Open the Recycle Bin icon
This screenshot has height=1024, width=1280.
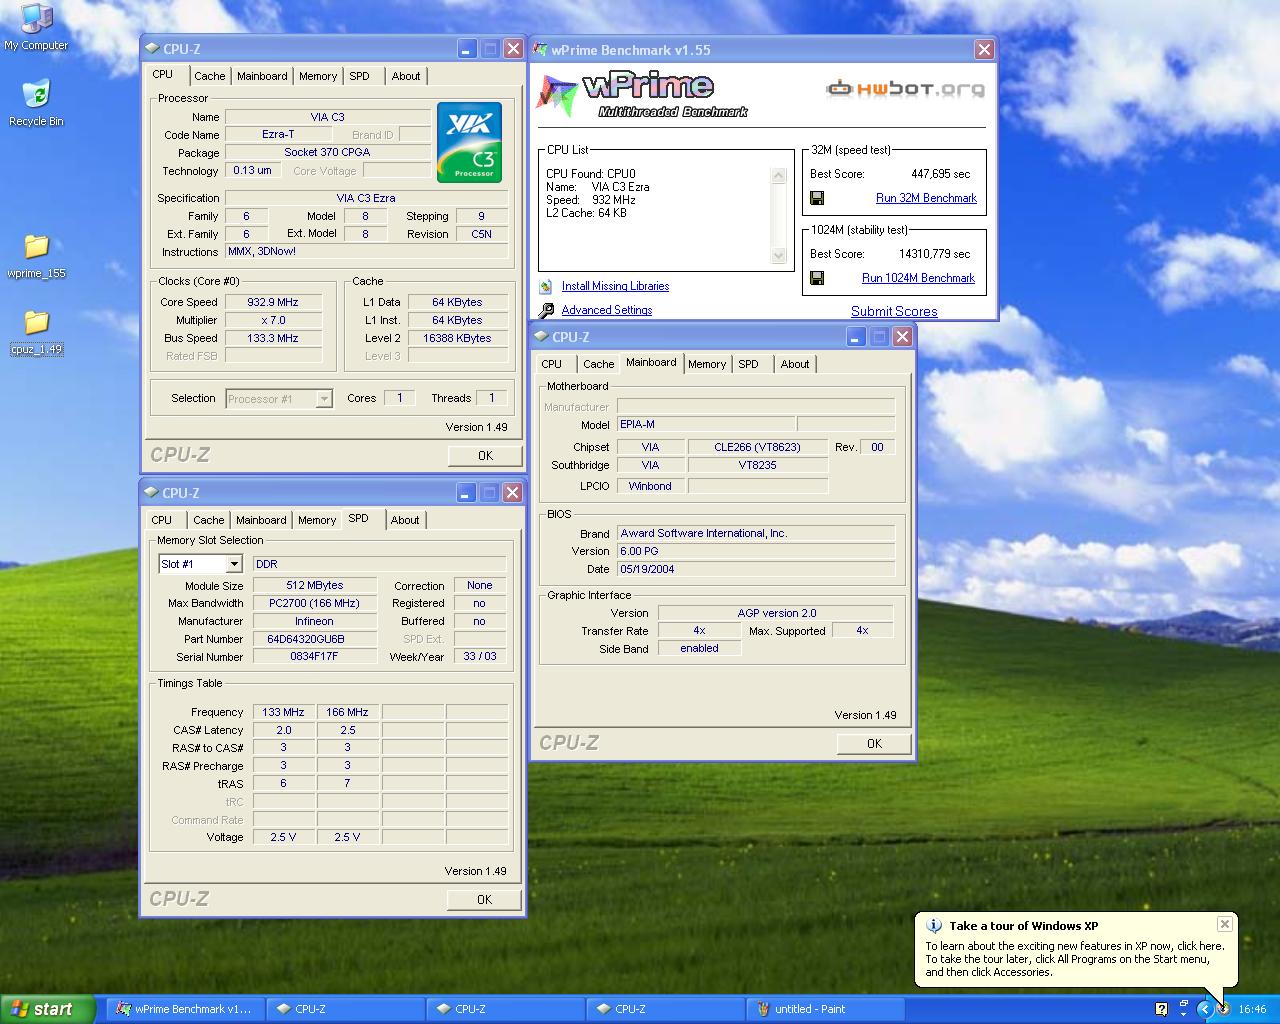tap(36, 103)
